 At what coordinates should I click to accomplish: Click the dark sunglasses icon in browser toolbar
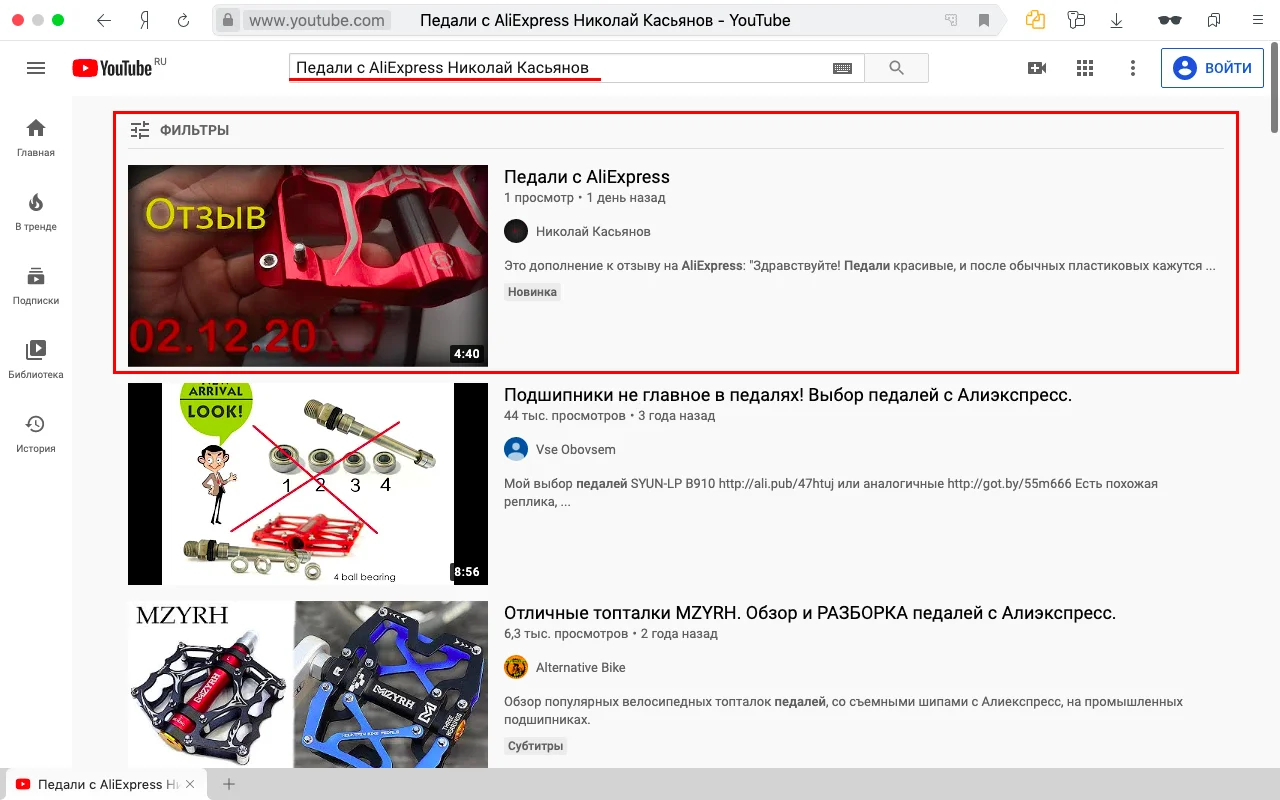pyautogui.click(x=1169, y=20)
